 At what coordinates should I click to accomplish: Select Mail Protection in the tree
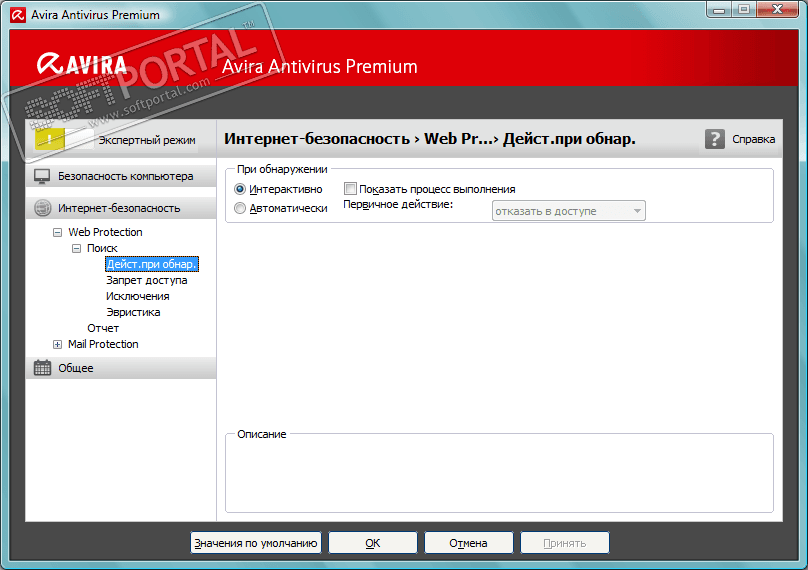tap(103, 344)
